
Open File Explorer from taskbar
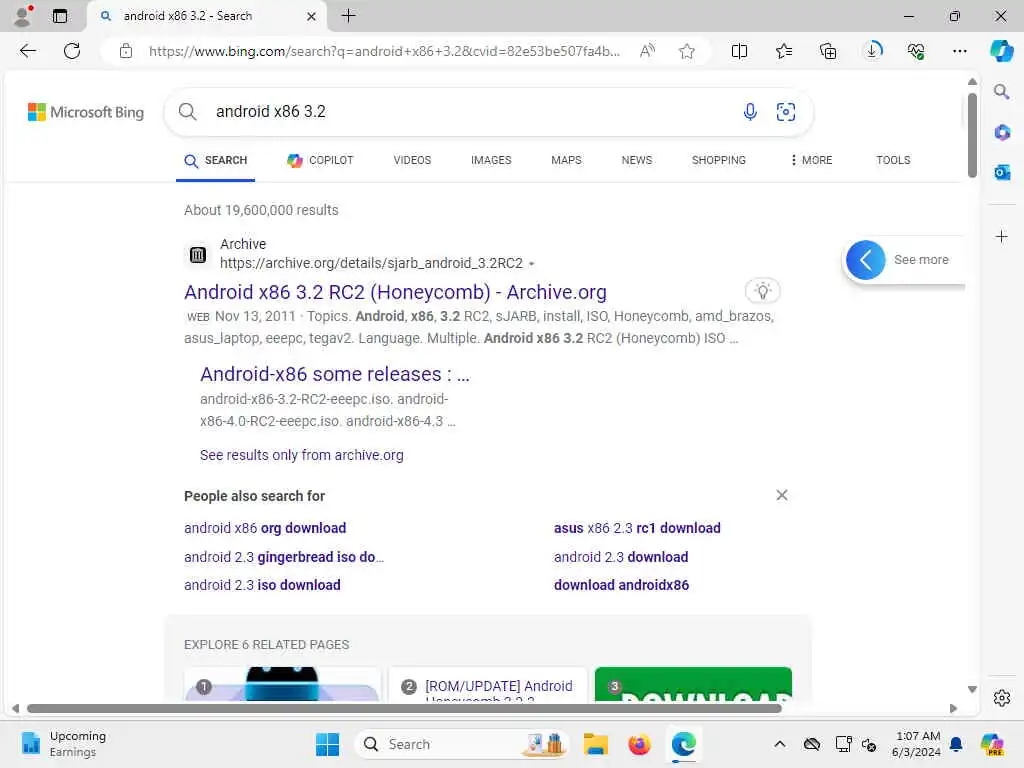tap(596, 744)
